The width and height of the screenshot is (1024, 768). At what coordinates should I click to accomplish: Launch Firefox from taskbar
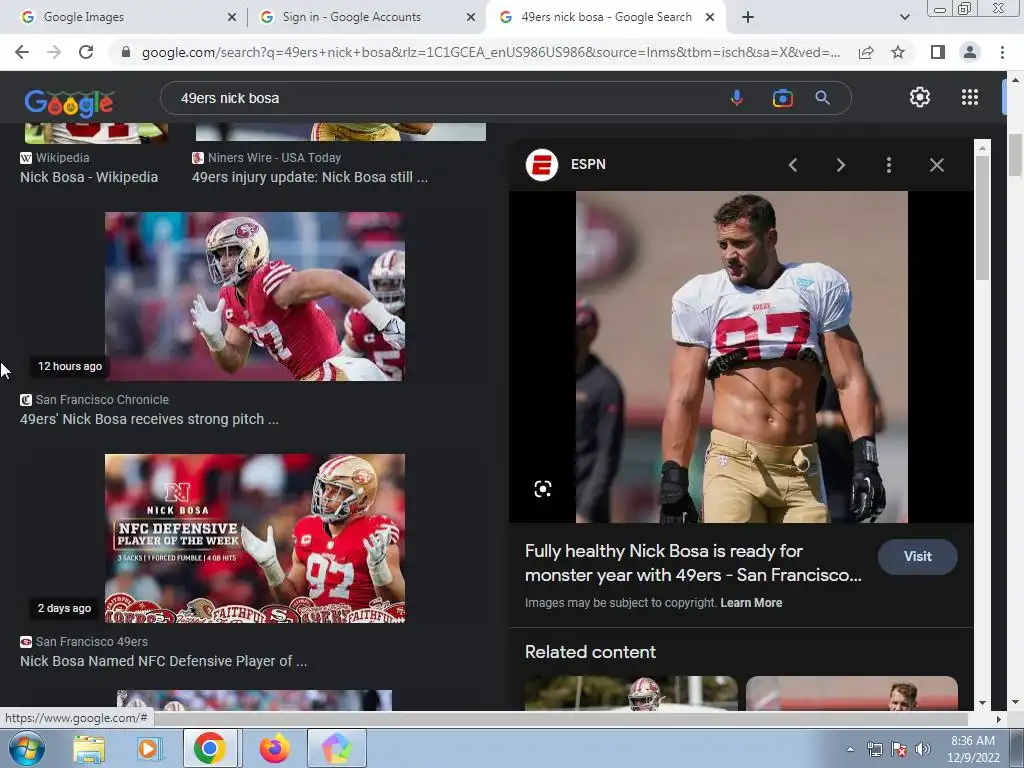click(x=274, y=748)
